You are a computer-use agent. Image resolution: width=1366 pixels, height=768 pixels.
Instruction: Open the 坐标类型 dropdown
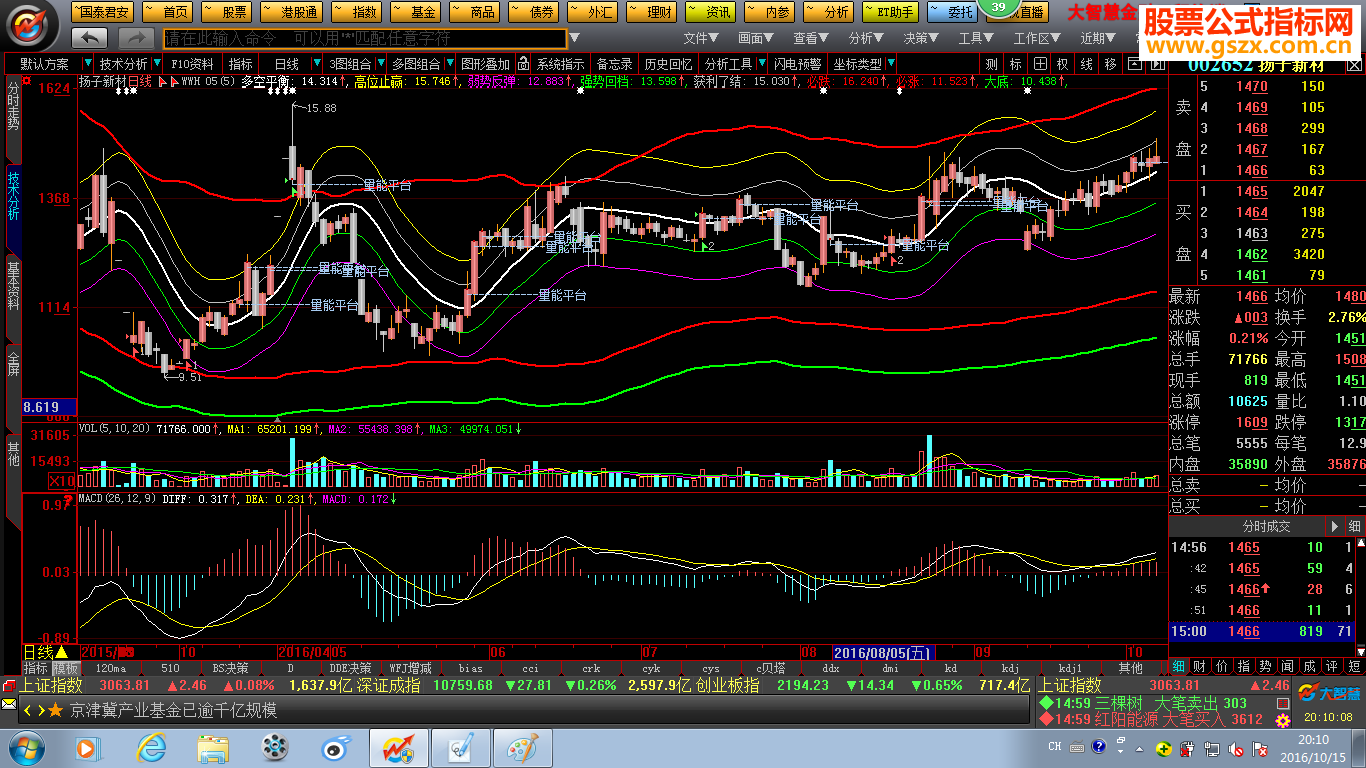pyautogui.click(x=862, y=64)
